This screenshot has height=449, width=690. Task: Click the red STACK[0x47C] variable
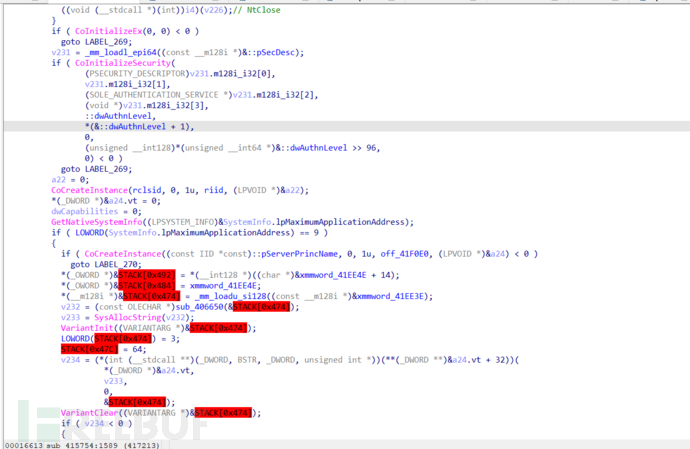coord(90,349)
